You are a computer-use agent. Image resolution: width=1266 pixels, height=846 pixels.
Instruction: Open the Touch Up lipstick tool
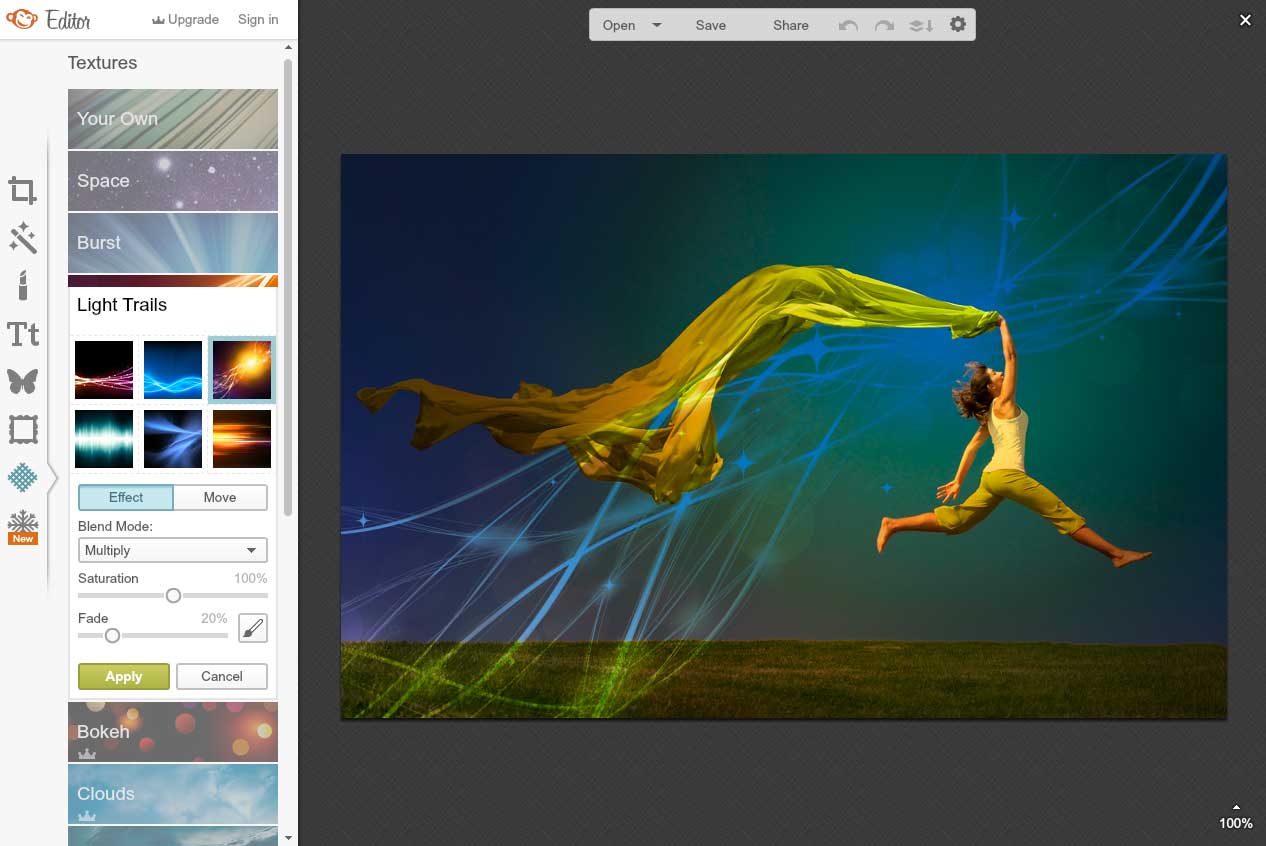click(23, 285)
